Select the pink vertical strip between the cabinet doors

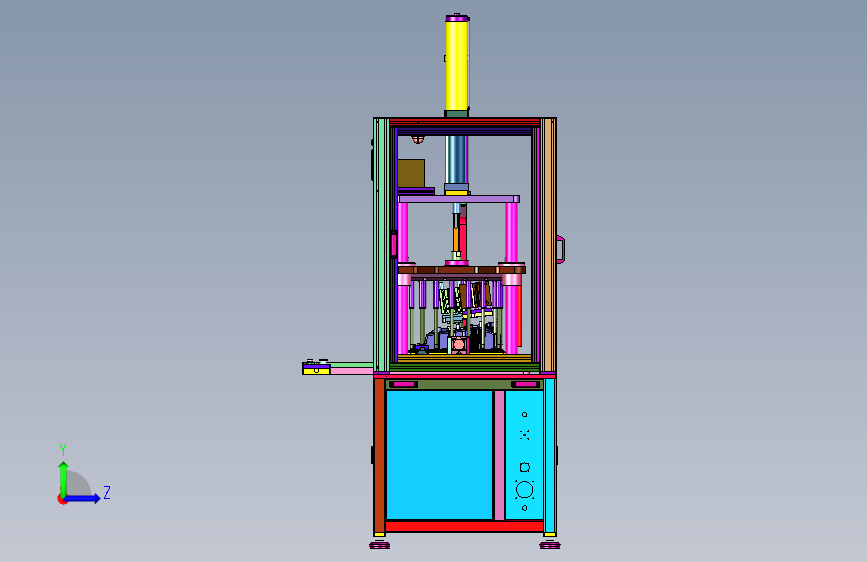point(499,455)
